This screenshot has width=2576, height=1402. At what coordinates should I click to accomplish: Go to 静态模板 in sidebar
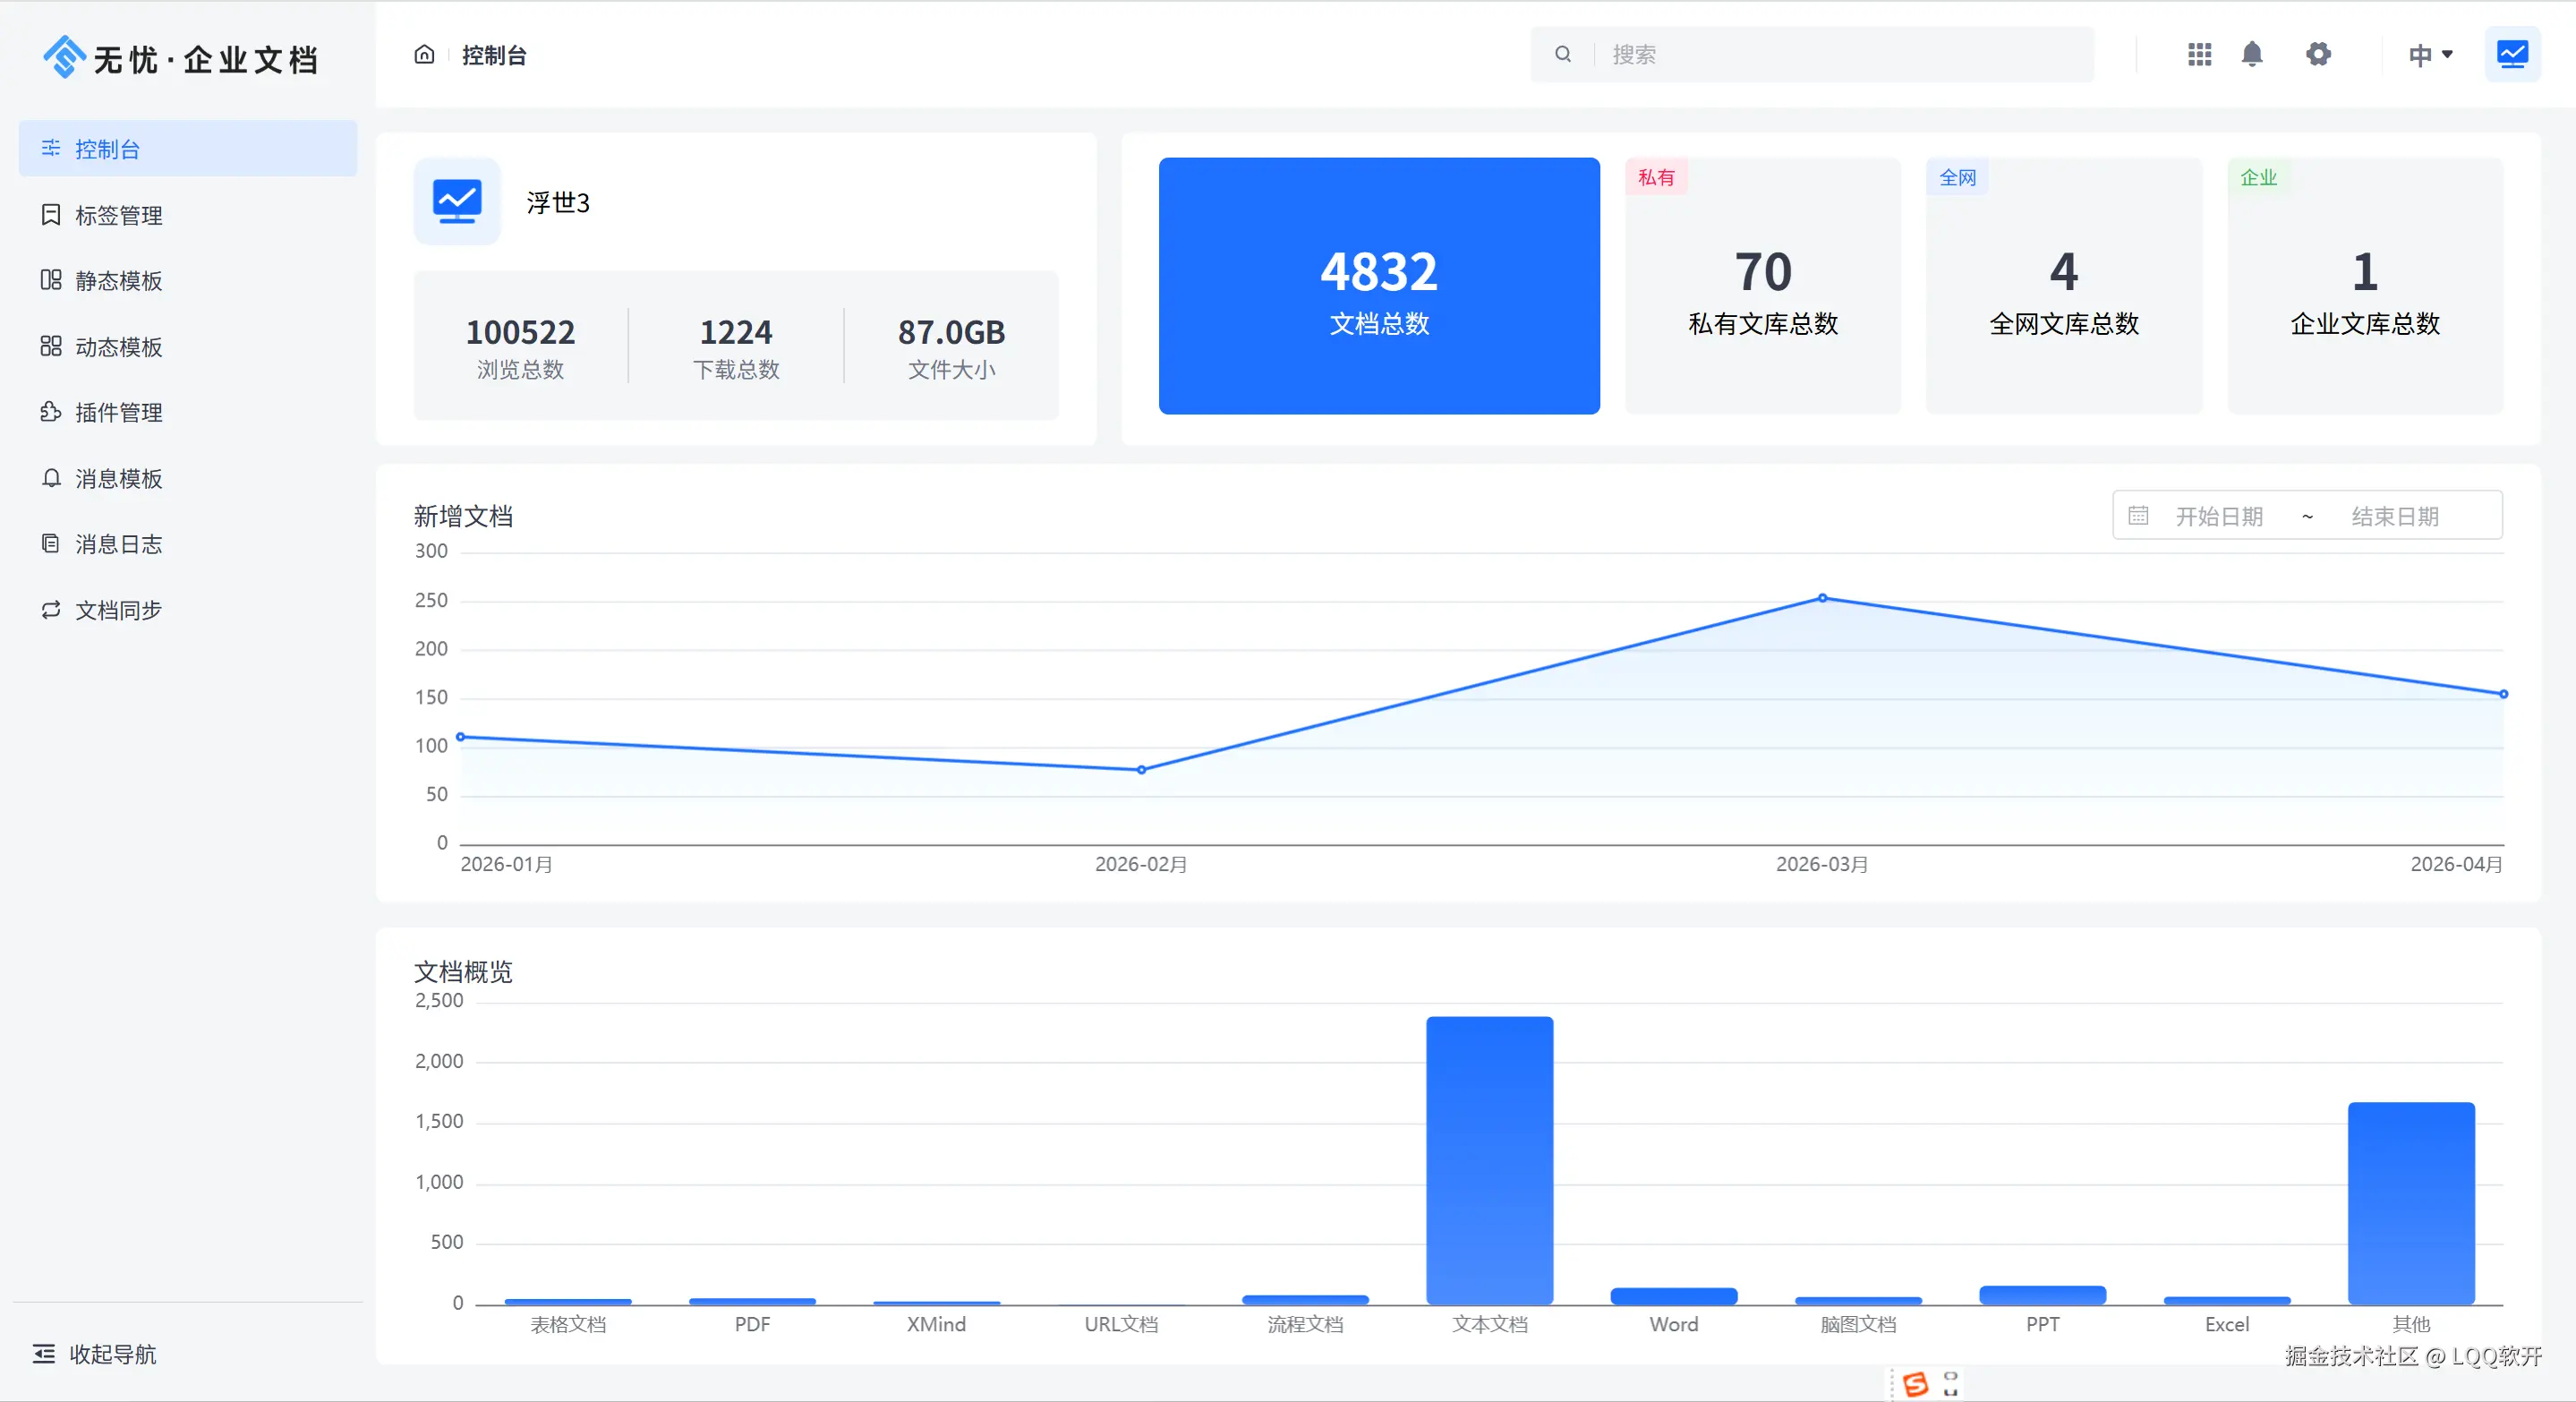pos(118,281)
